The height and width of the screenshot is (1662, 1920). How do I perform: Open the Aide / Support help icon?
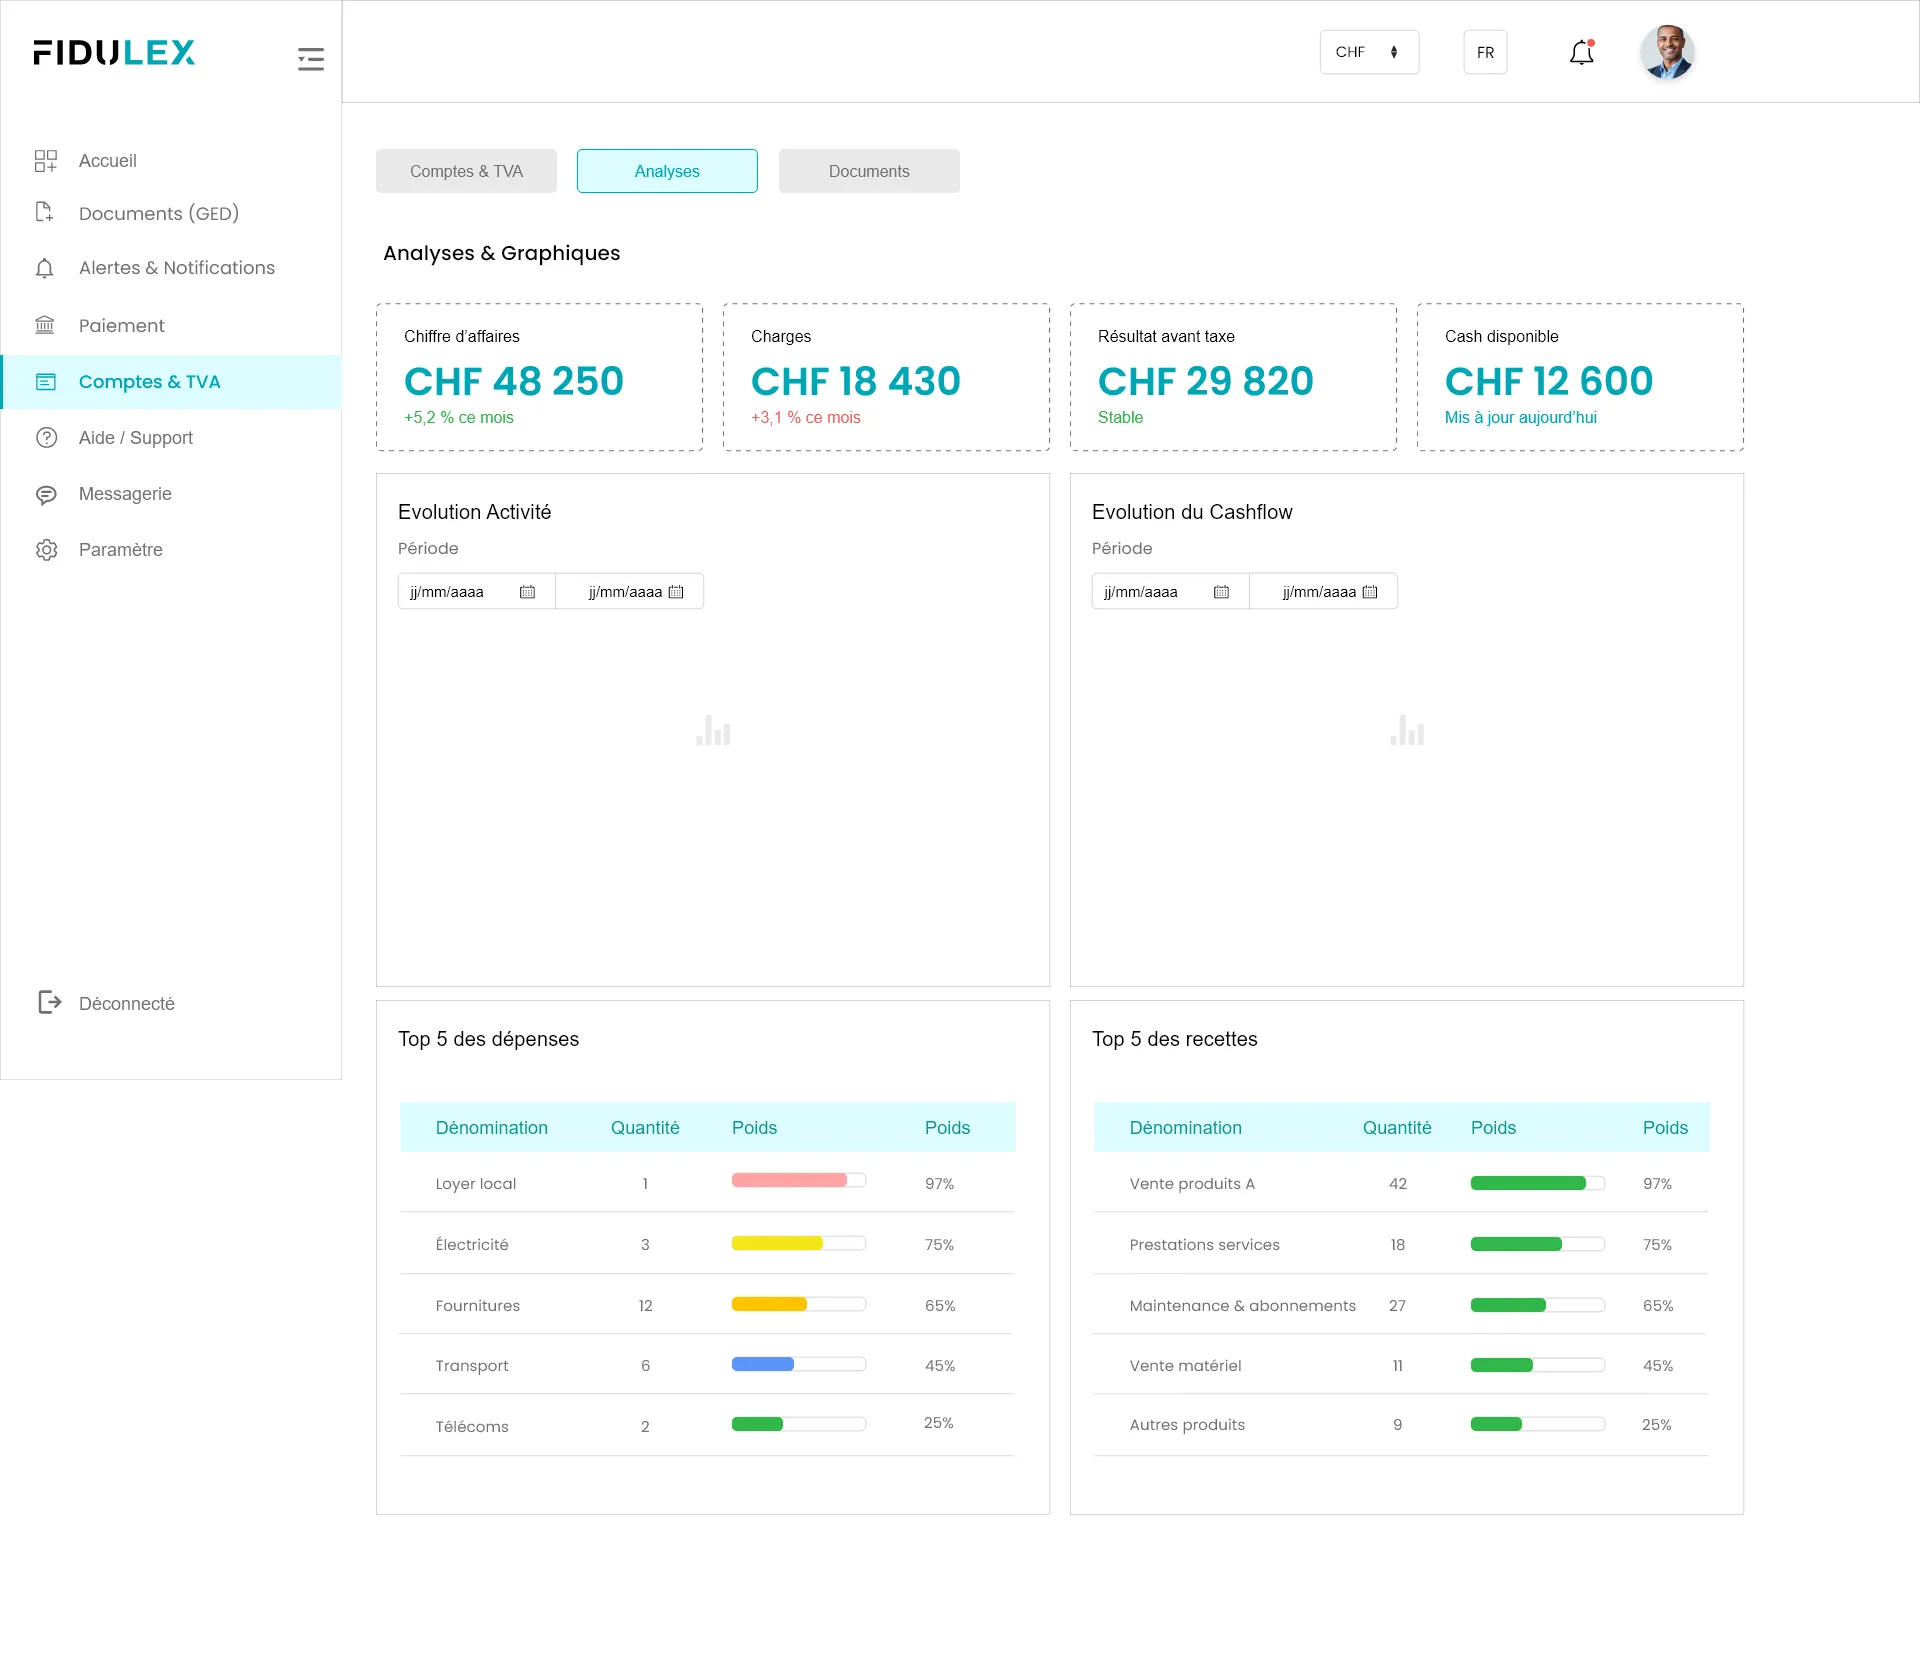click(x=46, y=438)
